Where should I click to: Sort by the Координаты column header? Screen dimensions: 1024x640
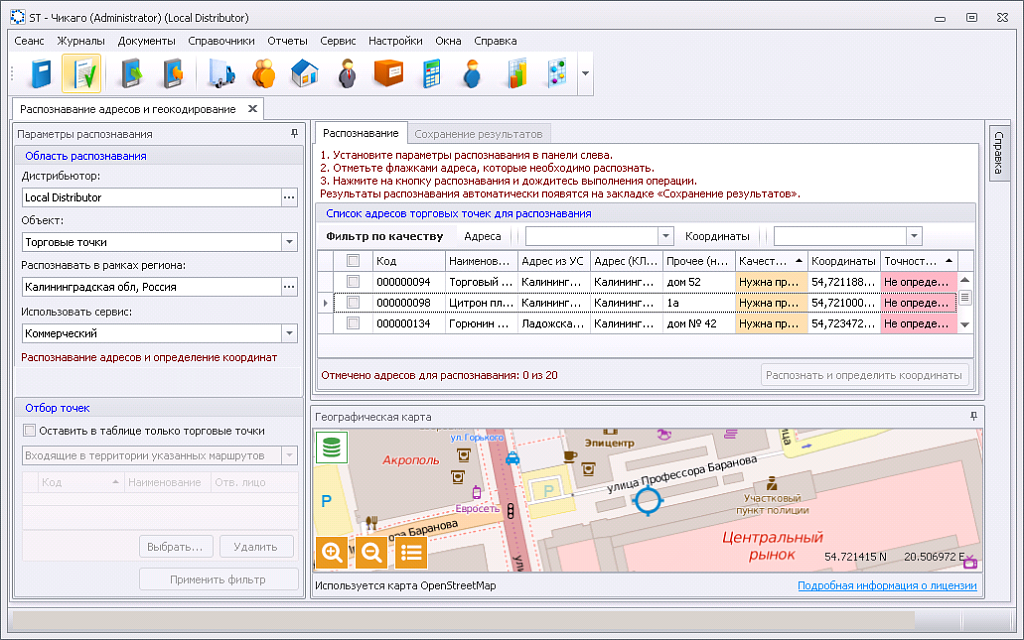click(x=844, y=261)
